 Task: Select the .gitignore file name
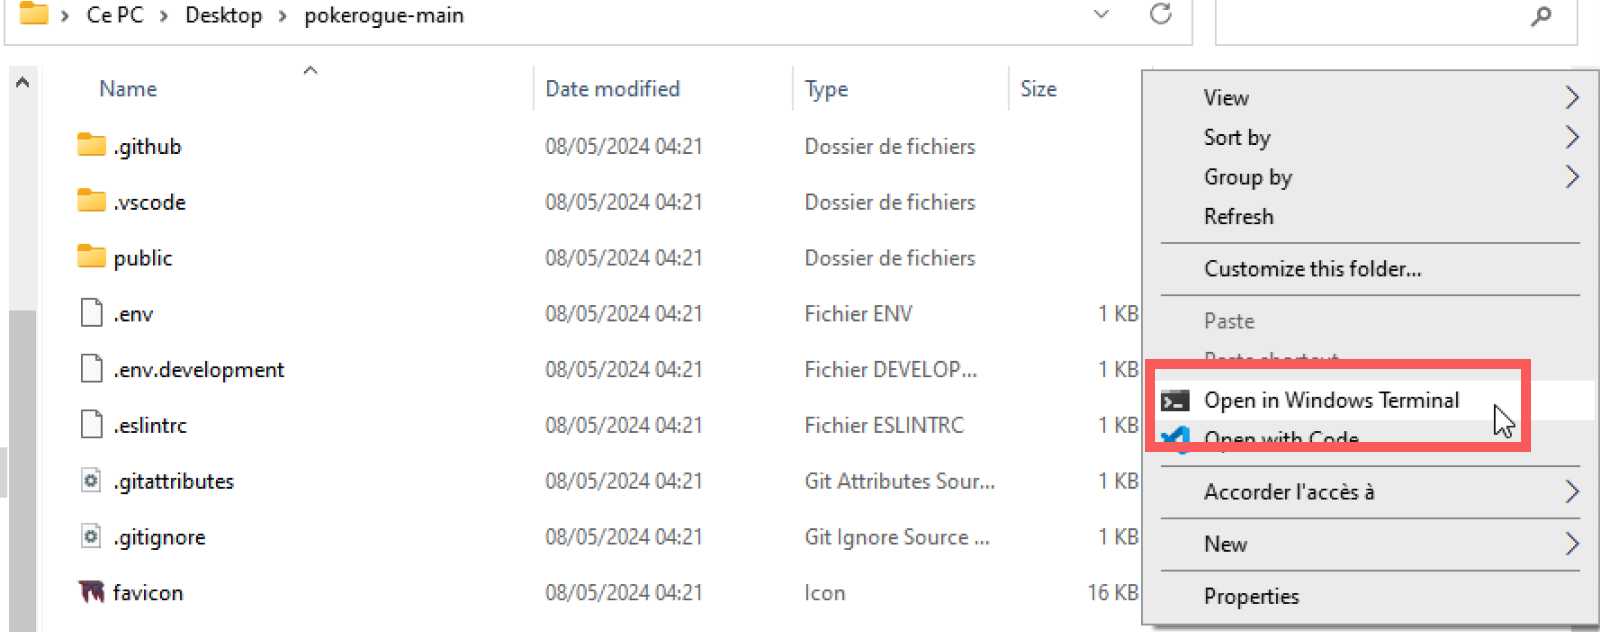(x=159, y=537)
